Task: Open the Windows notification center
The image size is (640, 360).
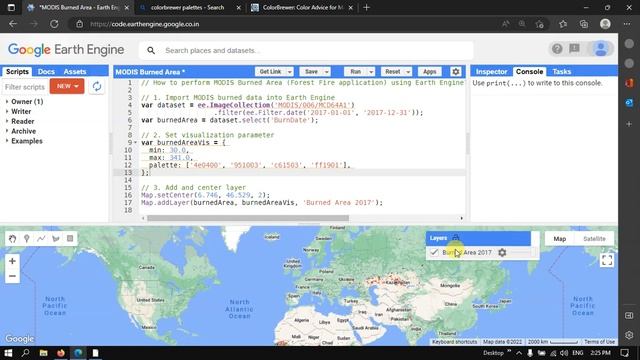Action: click(x=624, y=353)
